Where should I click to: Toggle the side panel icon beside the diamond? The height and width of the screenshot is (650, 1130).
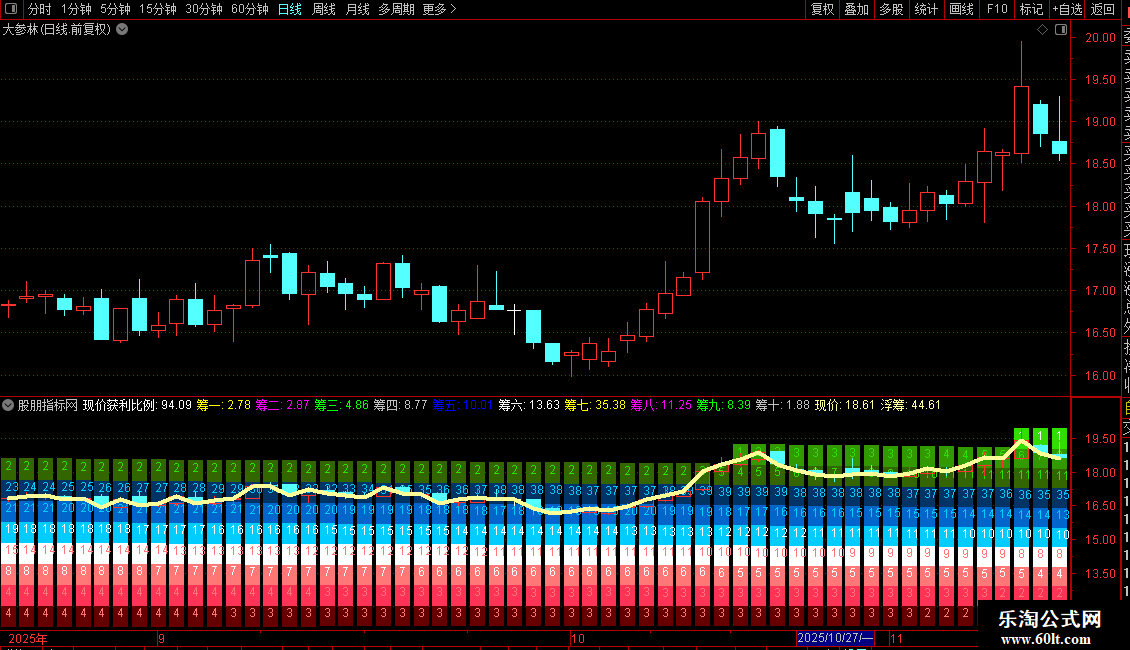(x=1061, y=30)
